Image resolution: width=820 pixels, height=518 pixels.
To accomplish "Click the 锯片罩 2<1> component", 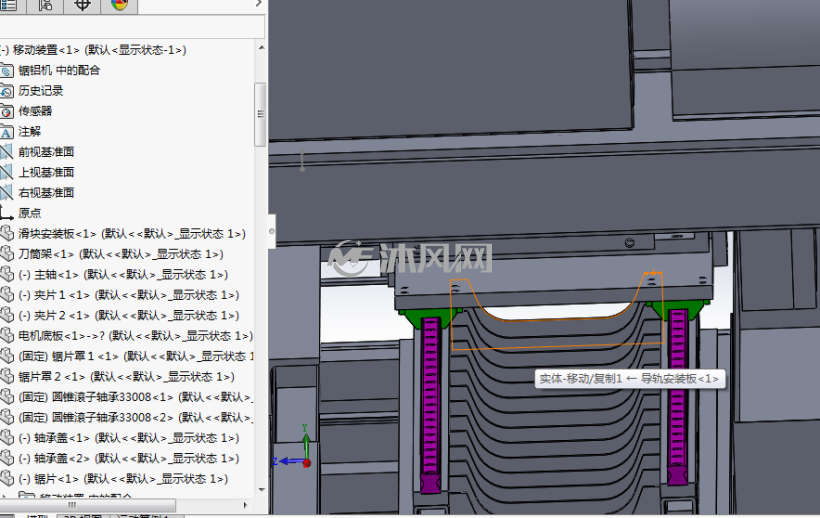I will 126,376.
